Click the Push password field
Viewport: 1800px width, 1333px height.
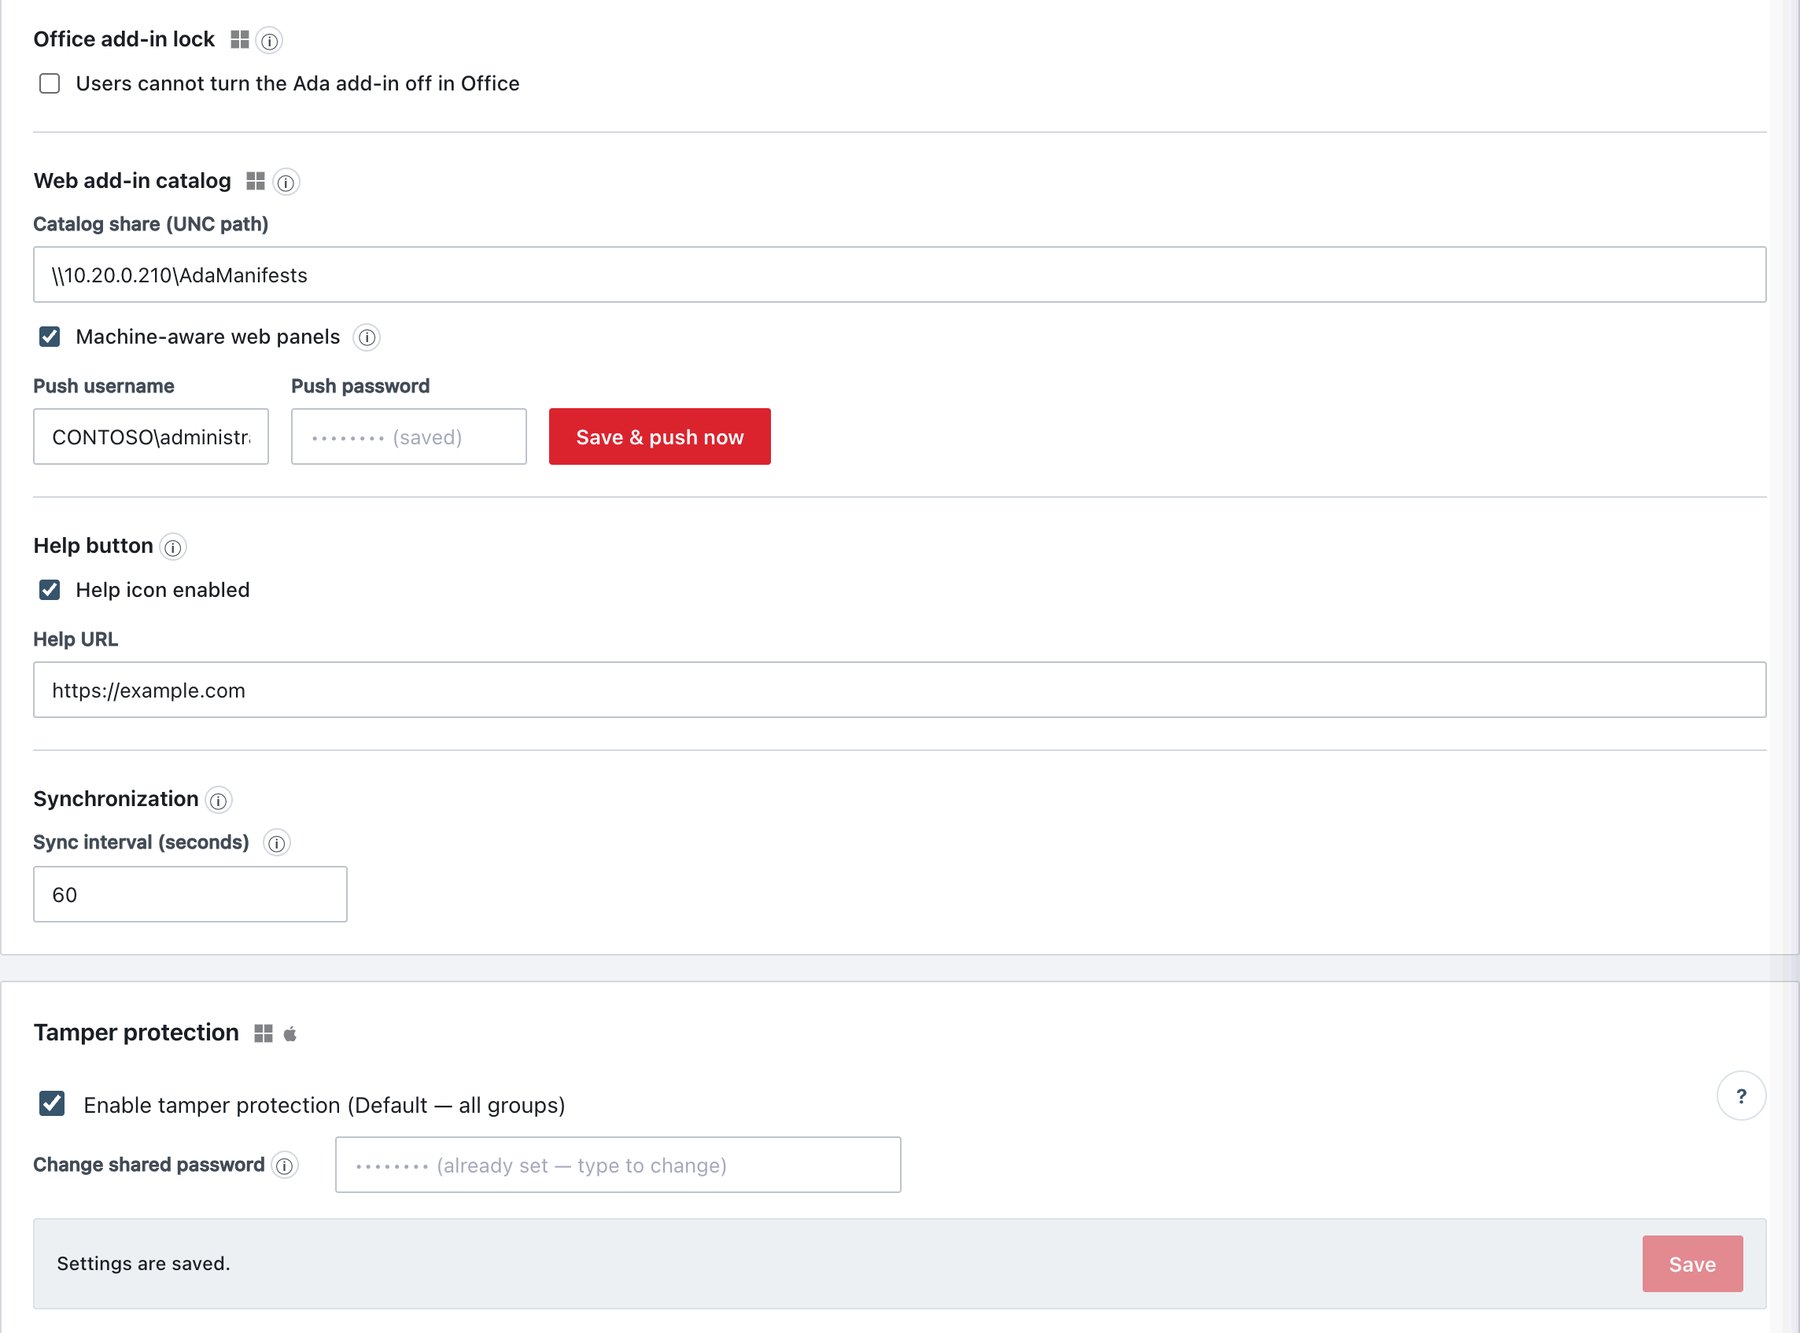409,437
